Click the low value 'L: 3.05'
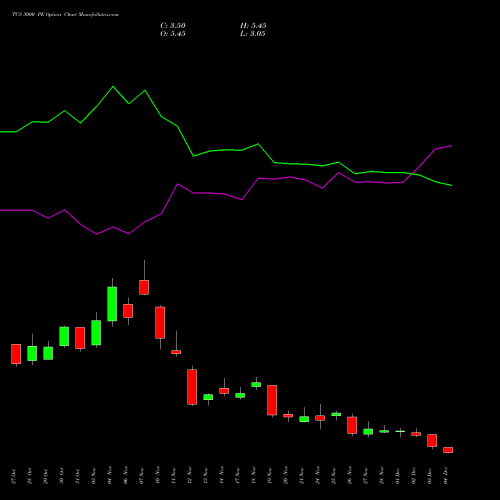The width and height of the screenshot is (500, 500). tap(253, 34)
